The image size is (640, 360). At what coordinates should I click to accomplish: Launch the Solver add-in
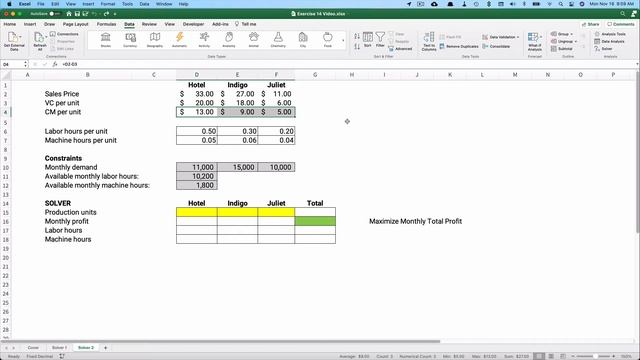click(x=604, y=49)
